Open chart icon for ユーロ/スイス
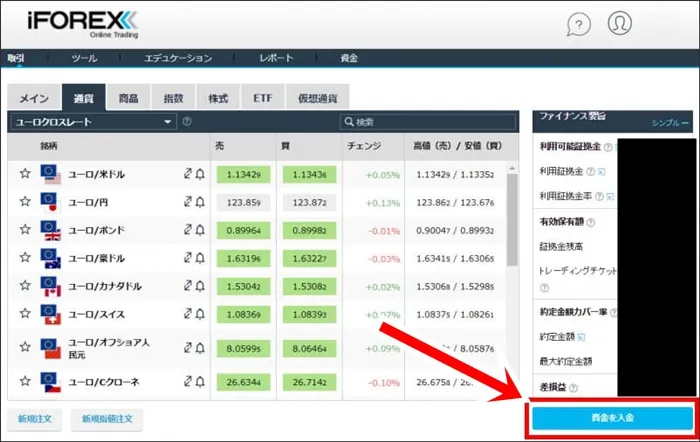 (188, 314)
